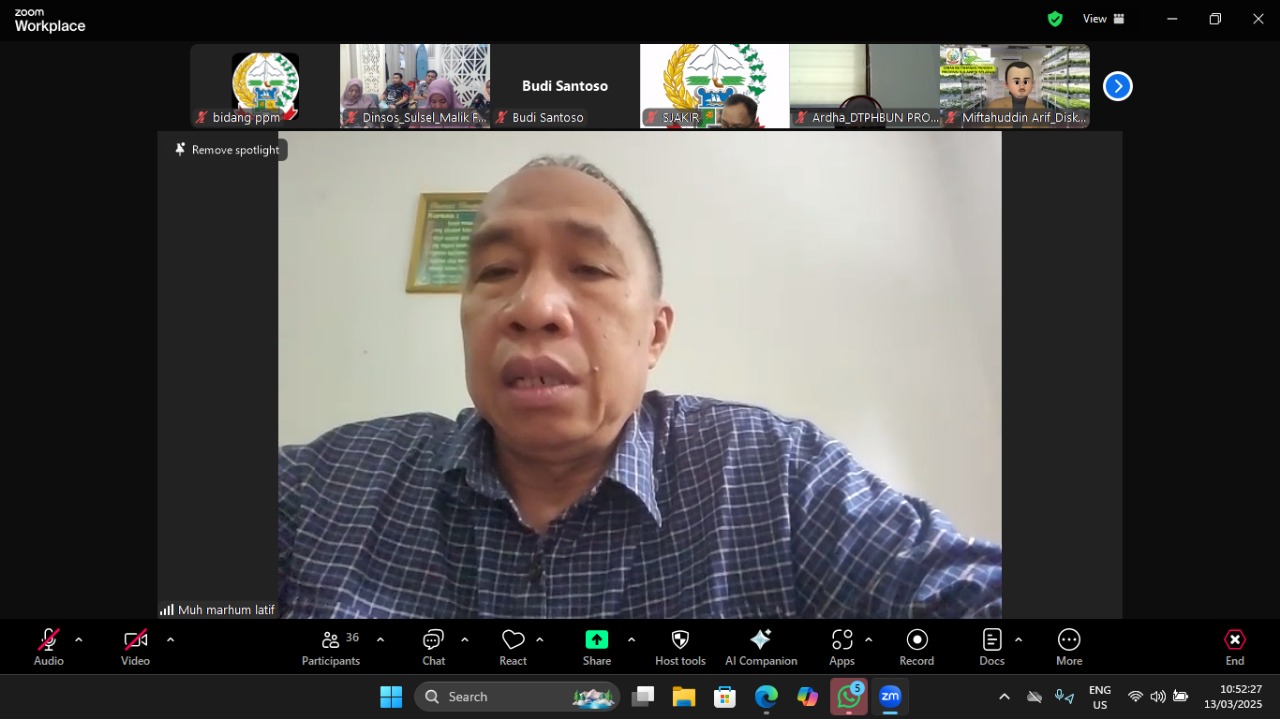
Task: Launch the AI Companion
Action: (x=761, y=647)
